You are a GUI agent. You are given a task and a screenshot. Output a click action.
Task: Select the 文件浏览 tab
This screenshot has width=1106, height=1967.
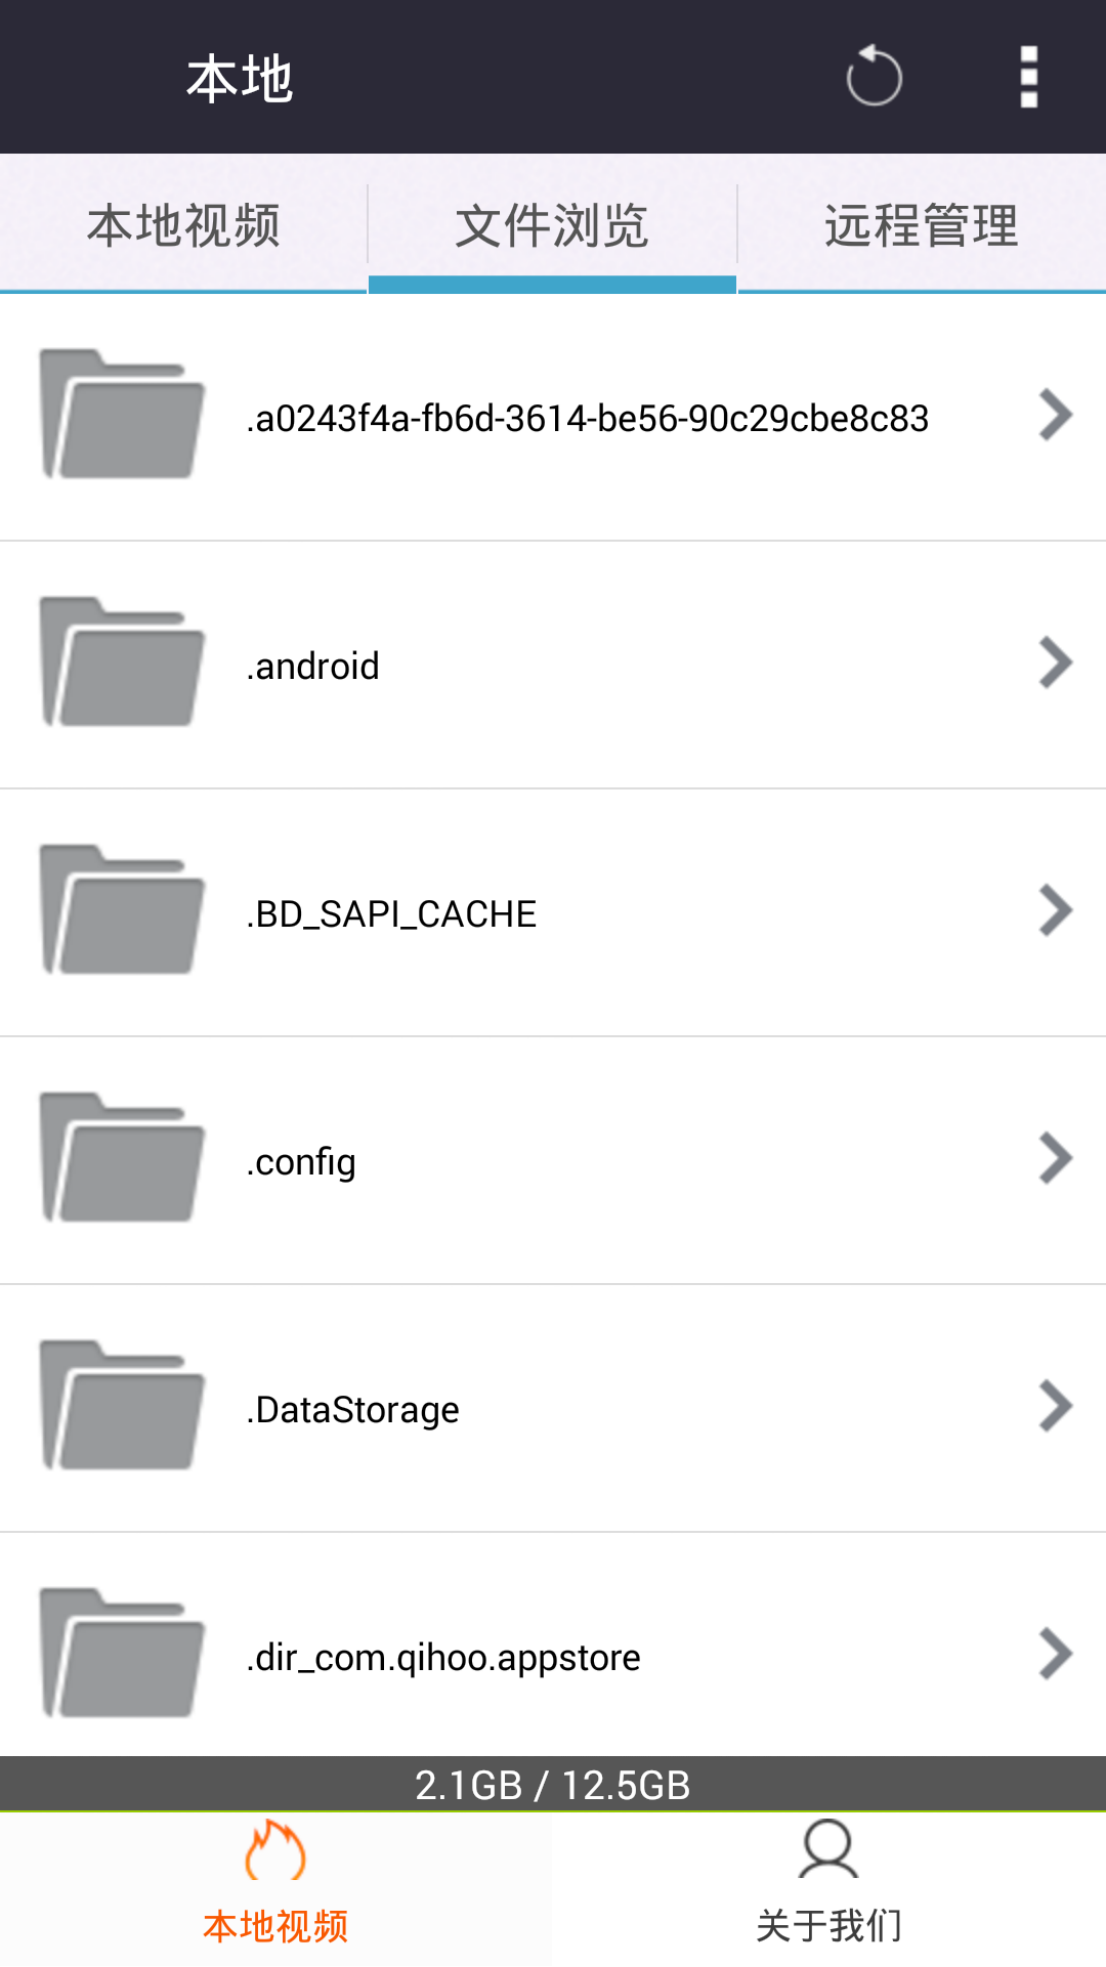point(552,225)
